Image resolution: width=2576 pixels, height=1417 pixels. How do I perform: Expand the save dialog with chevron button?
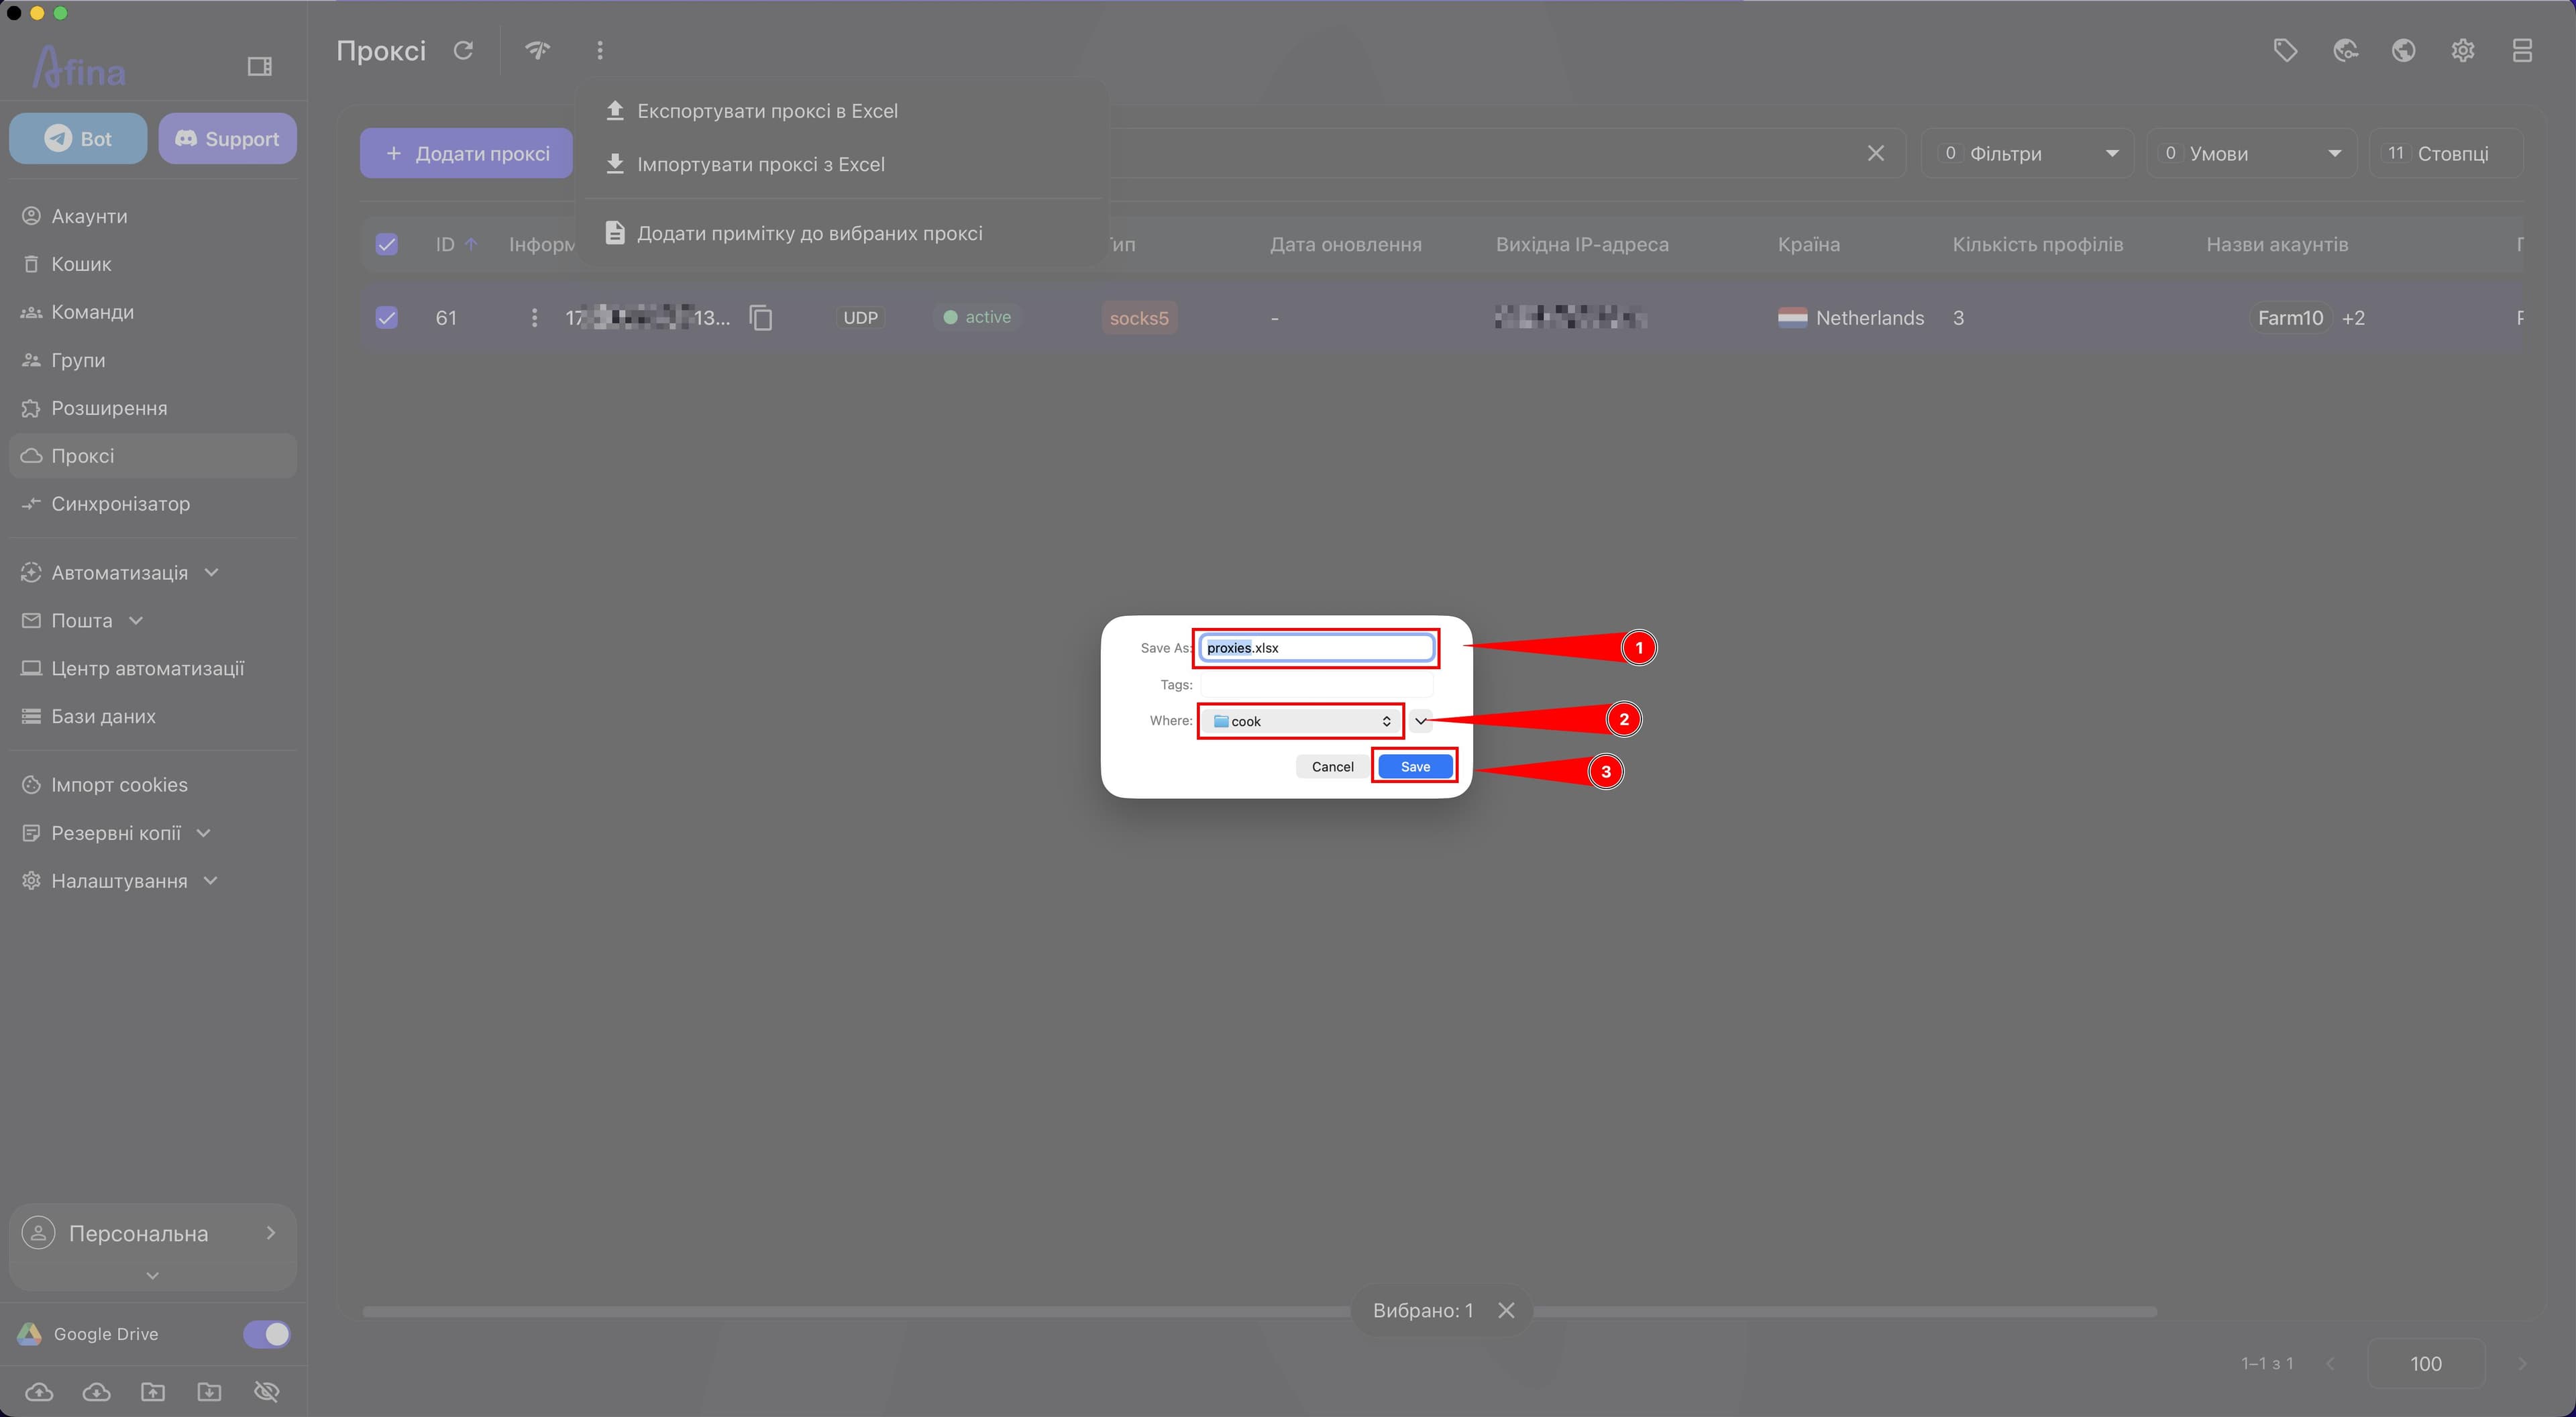coord(1421,721)
